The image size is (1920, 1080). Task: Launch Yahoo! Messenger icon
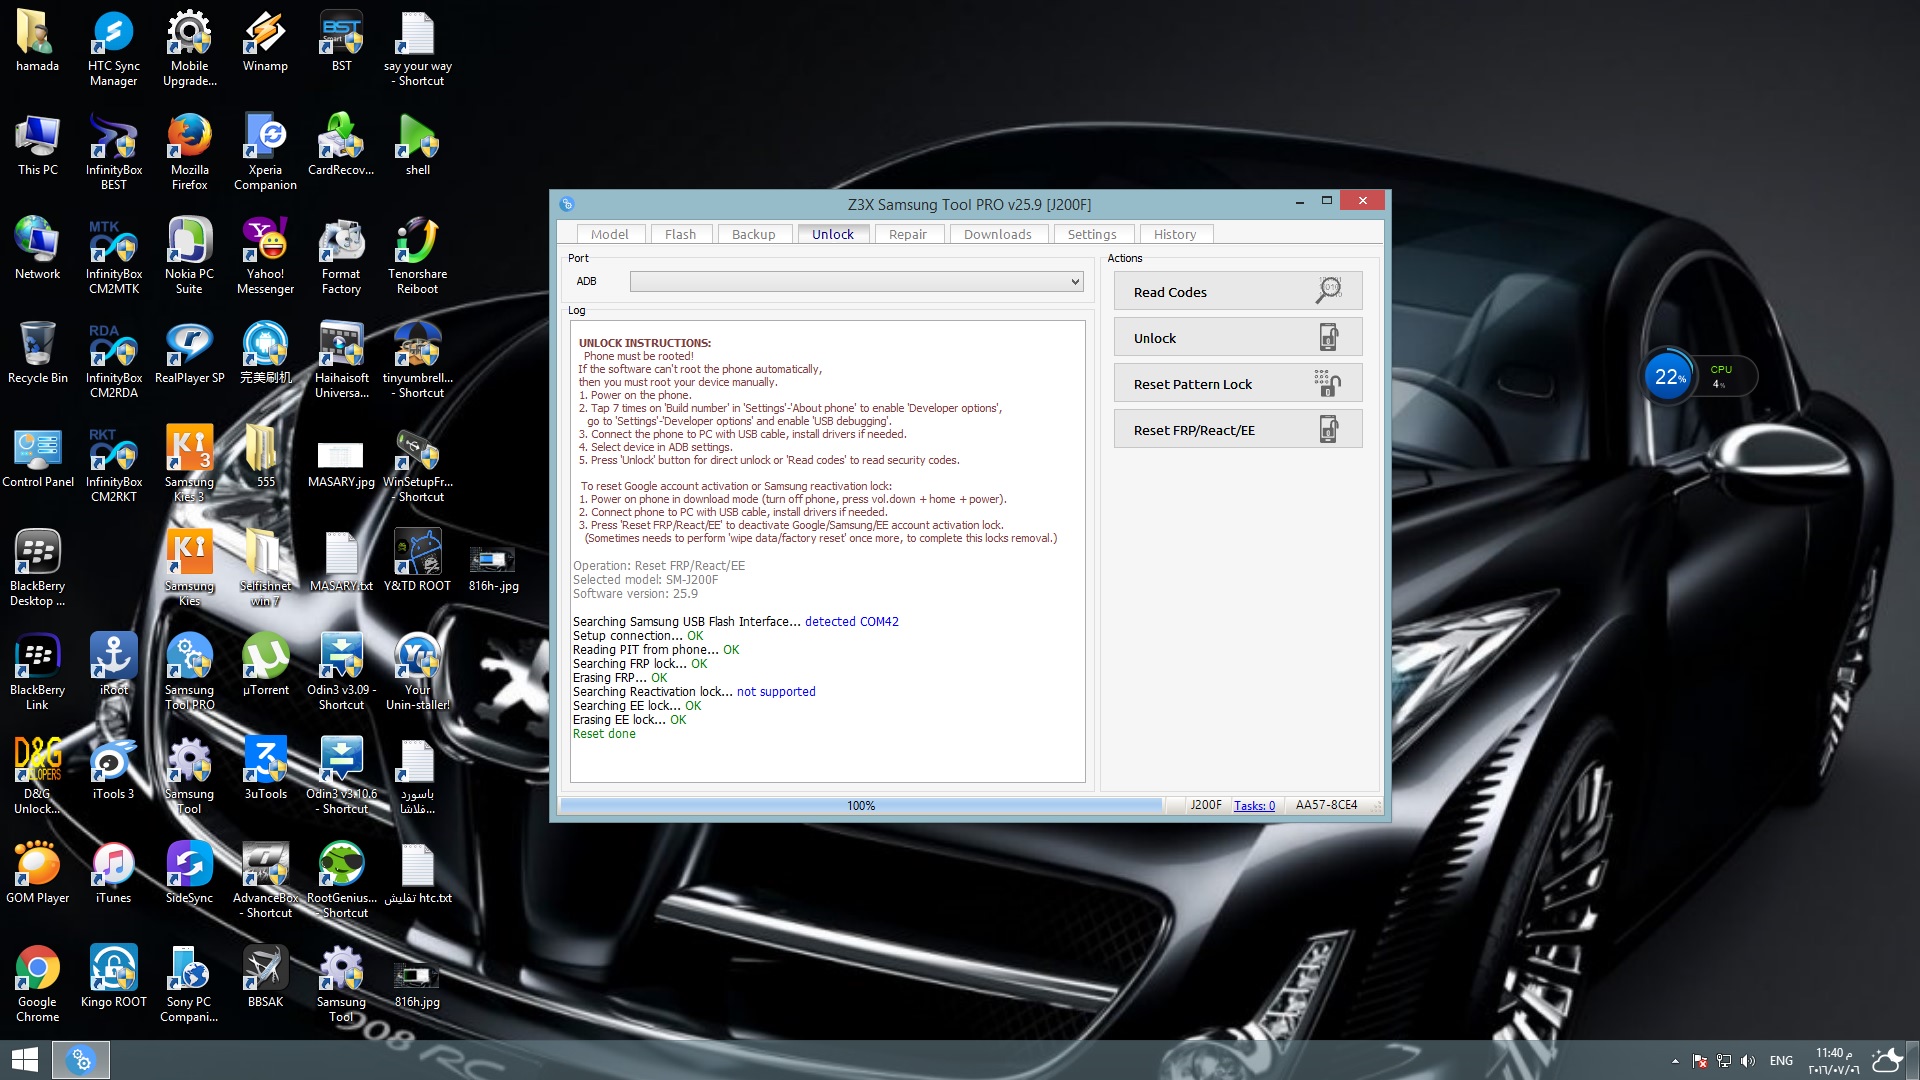pos(265,257)
